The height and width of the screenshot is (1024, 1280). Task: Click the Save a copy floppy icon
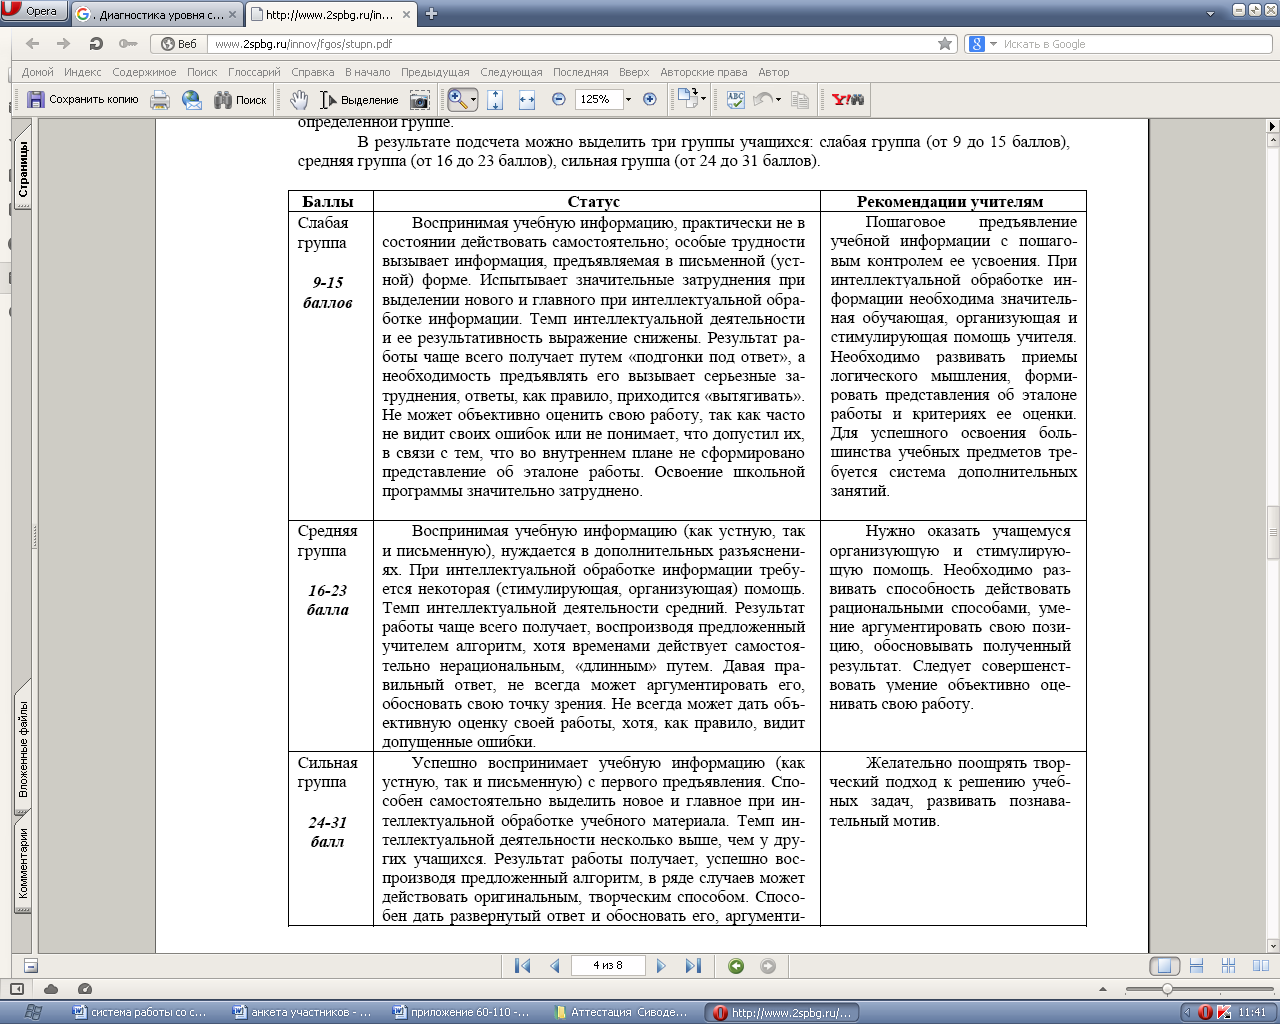tap(36, 100)
